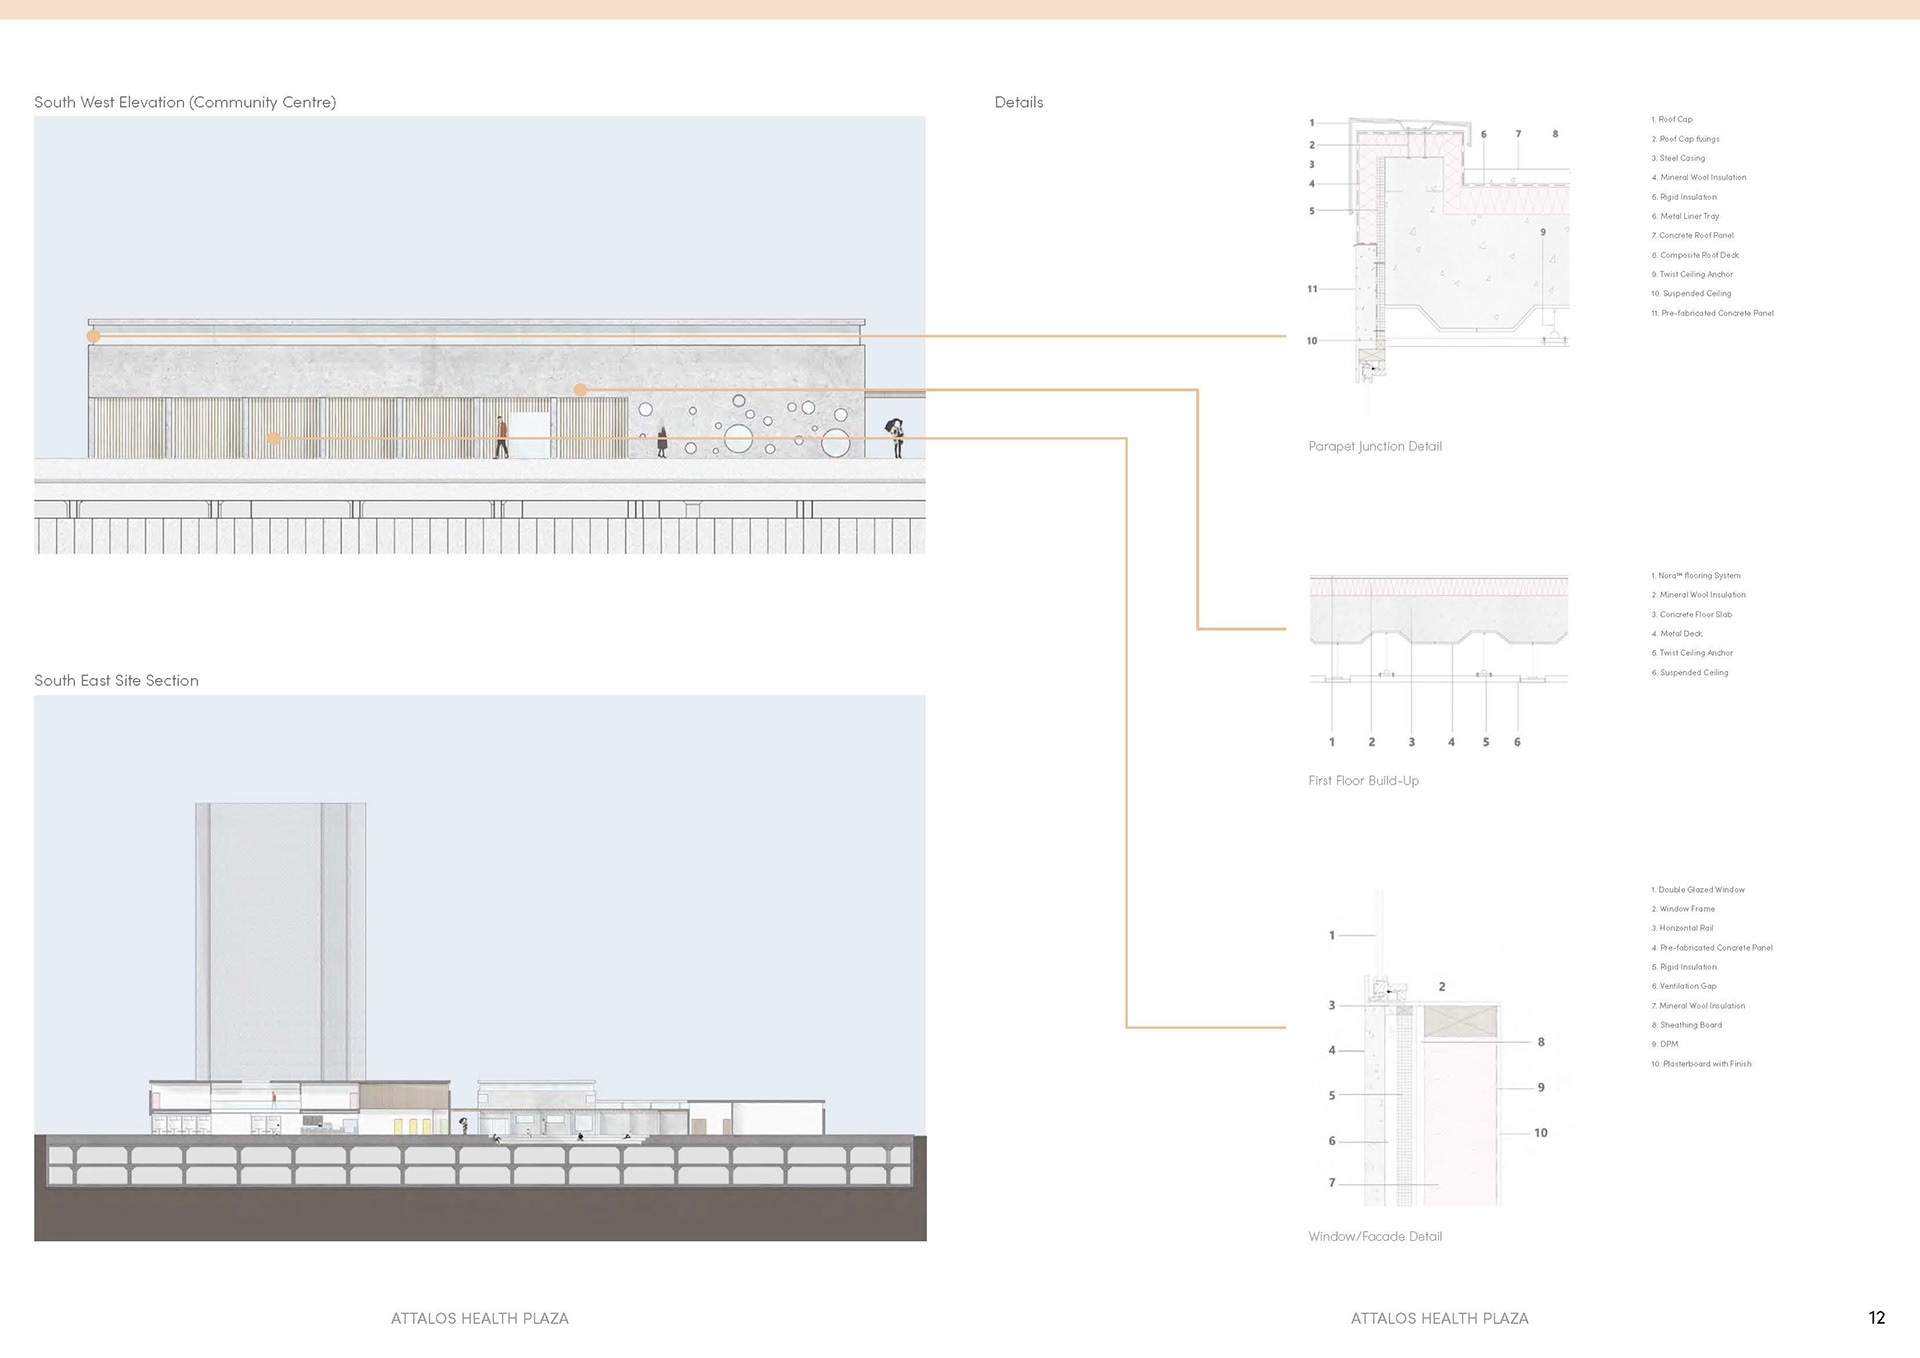This screenshot has width=1920, height=1358.
Task: Select the 'South East Site Section' heading
Action: (x=116, y=681)
